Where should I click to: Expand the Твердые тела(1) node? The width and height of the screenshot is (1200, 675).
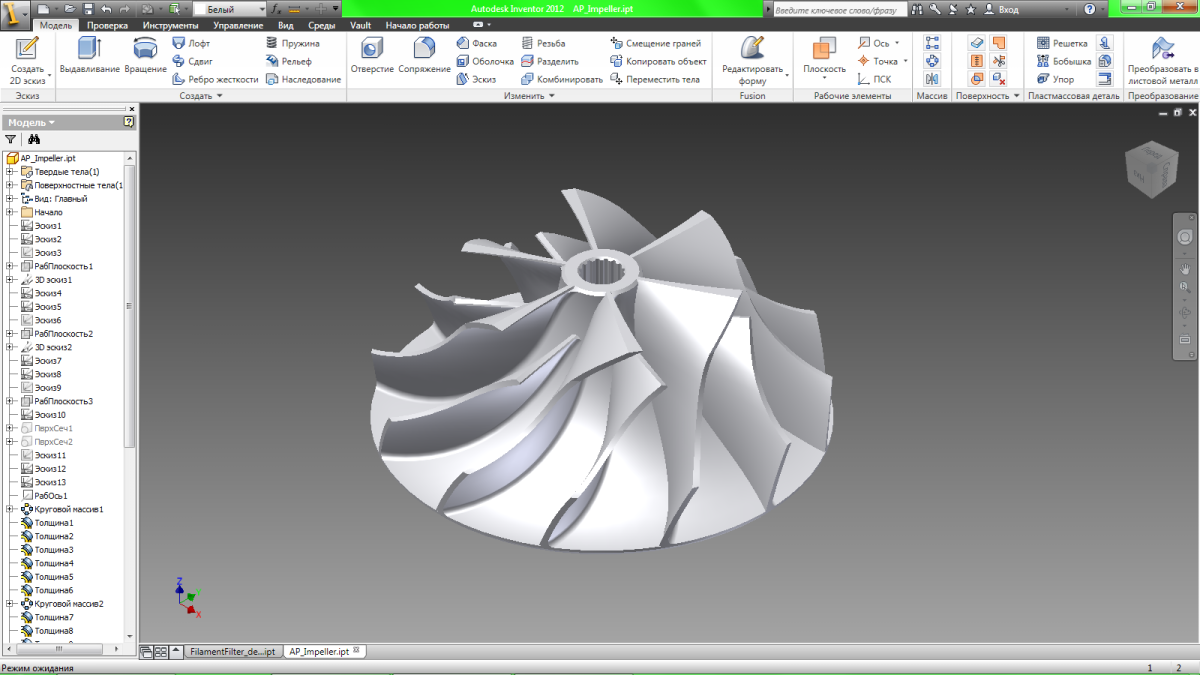click(x=9, y=172)
